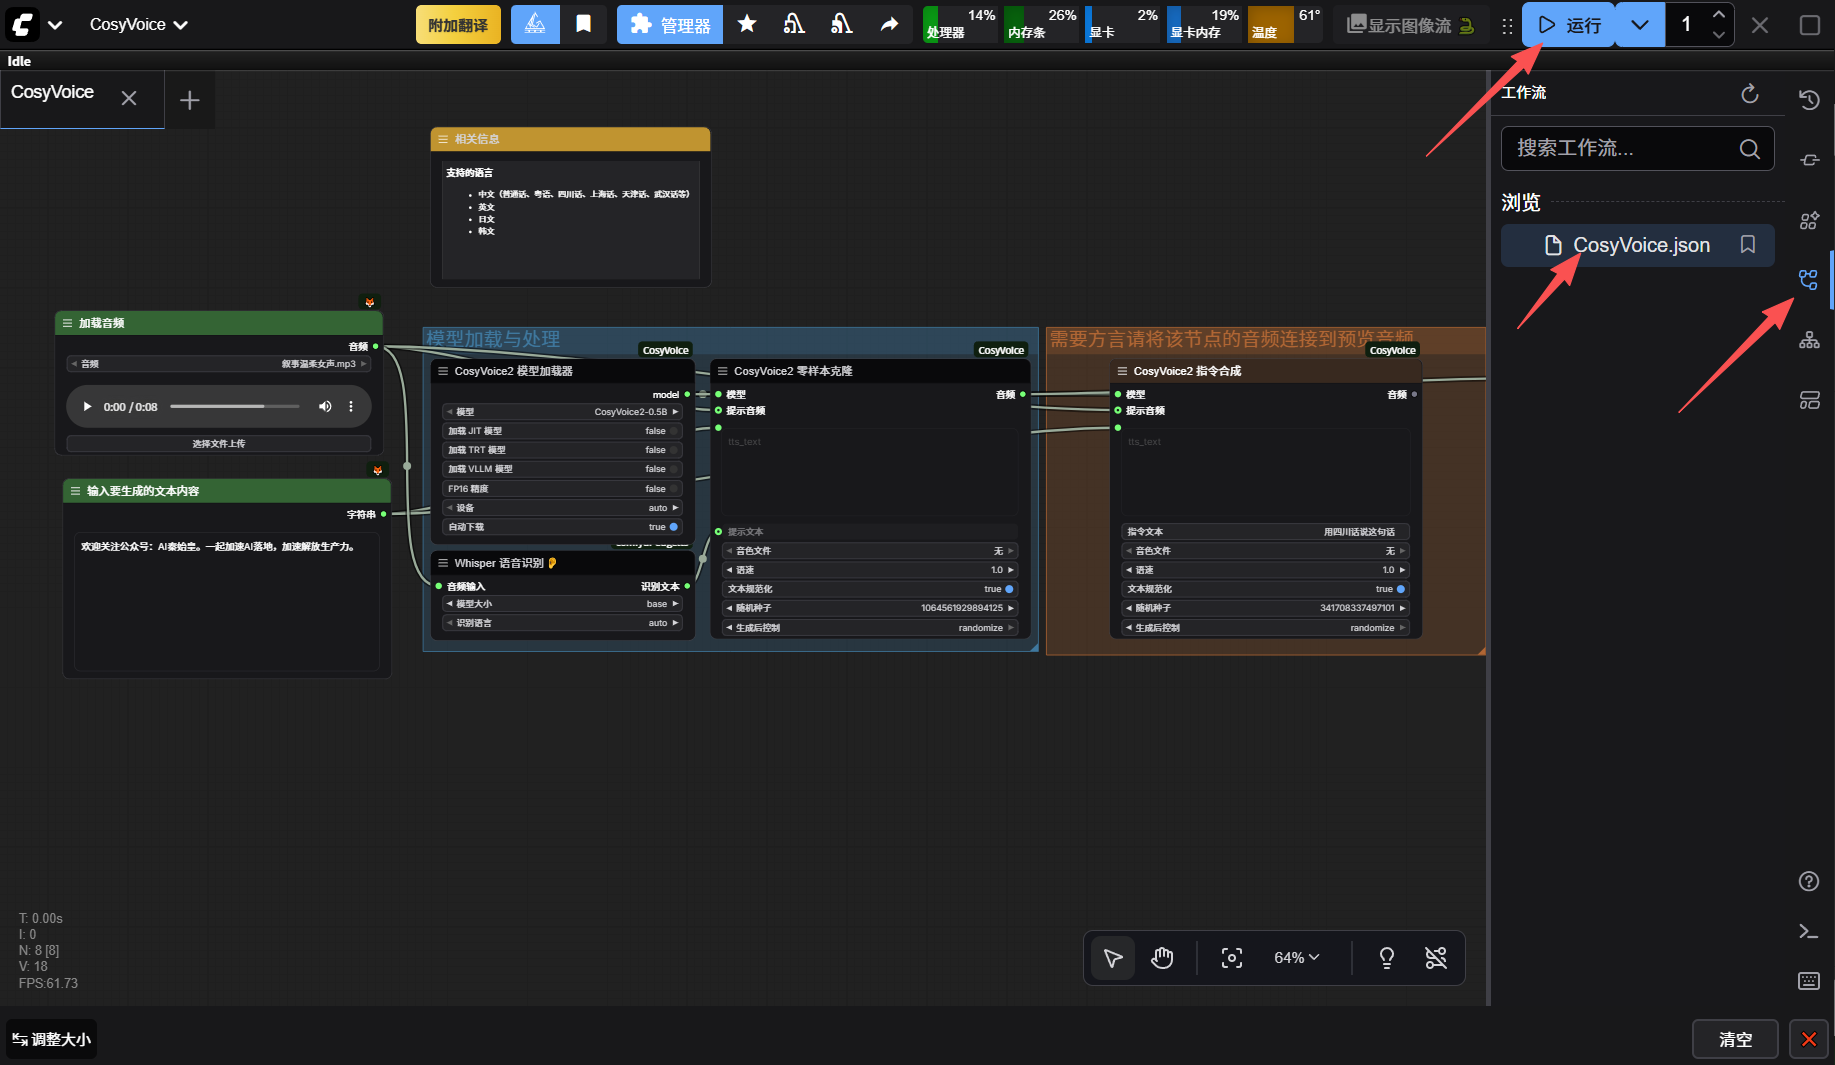This screenshot has width=1835, height=1065.
Task: Click the Manager button
Action: pos(670,25)
